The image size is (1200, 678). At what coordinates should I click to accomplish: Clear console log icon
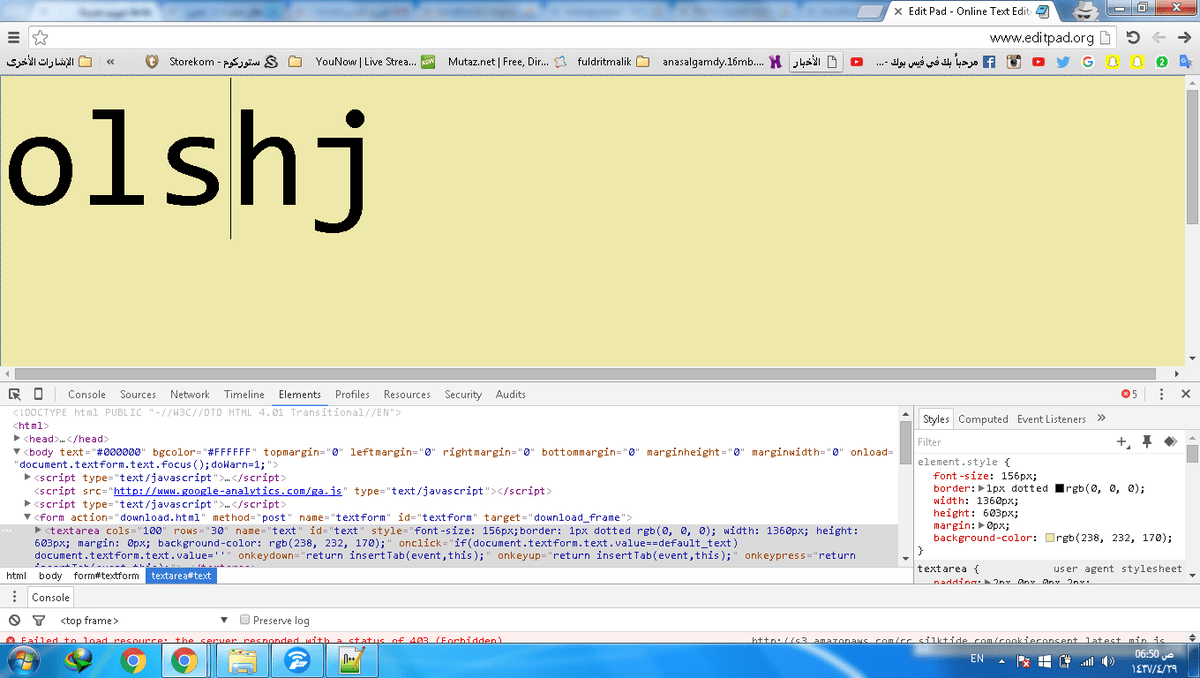tap(14, 620)
